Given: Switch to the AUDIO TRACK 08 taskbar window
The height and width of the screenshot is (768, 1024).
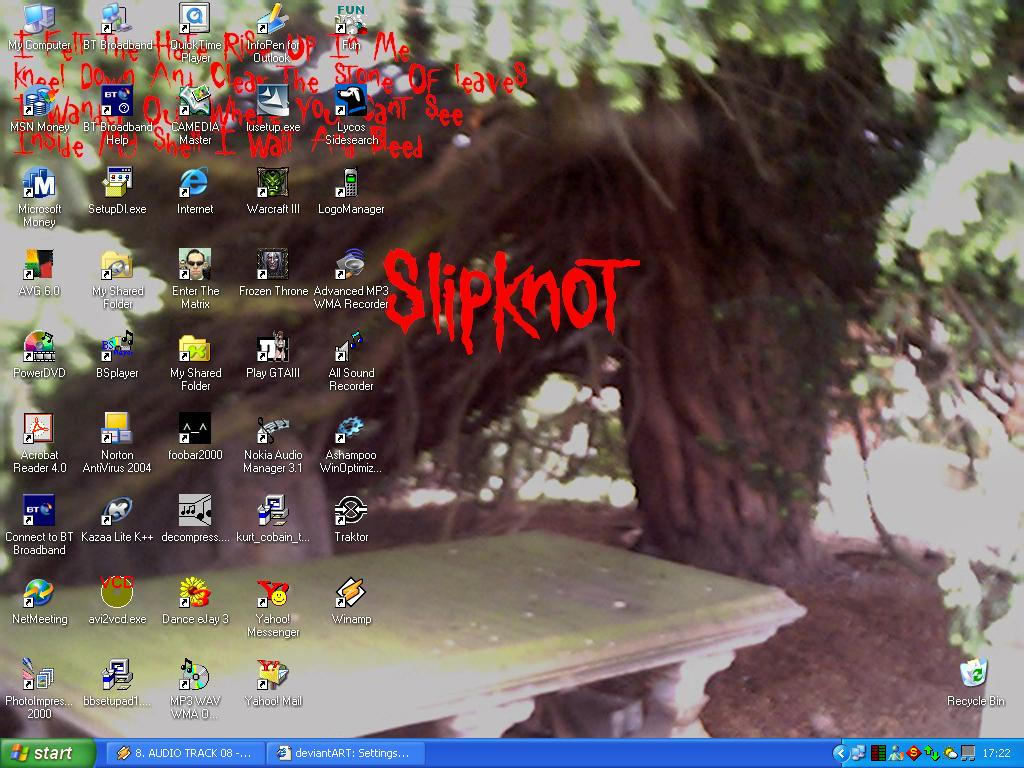Looking at the screenshot, I should (185, 754).
